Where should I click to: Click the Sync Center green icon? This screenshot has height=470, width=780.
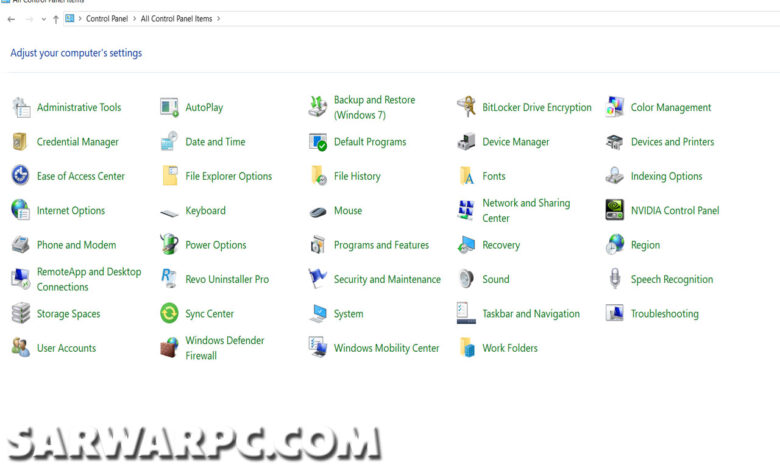point(169,313)
